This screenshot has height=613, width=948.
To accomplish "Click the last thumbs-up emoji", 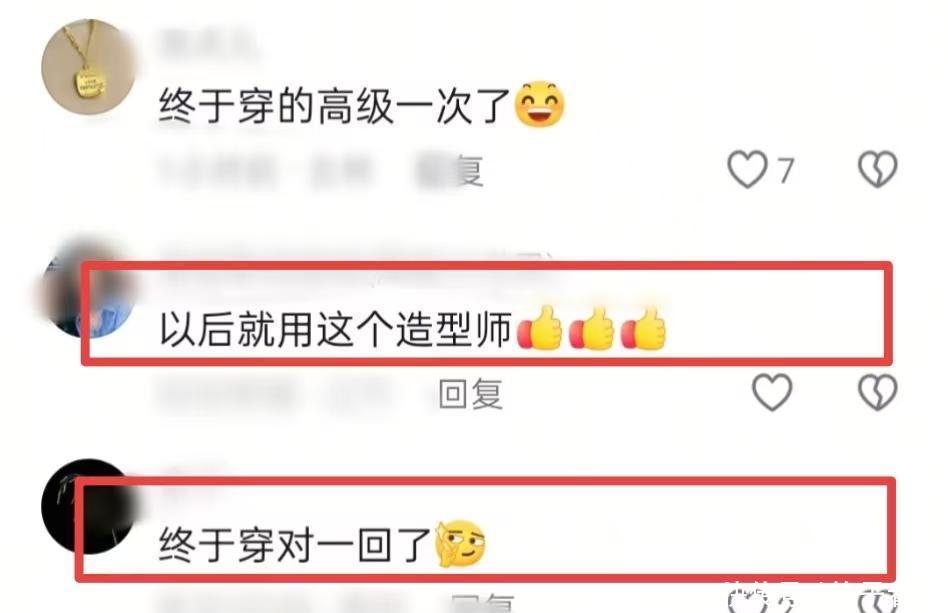I will 643,328.
